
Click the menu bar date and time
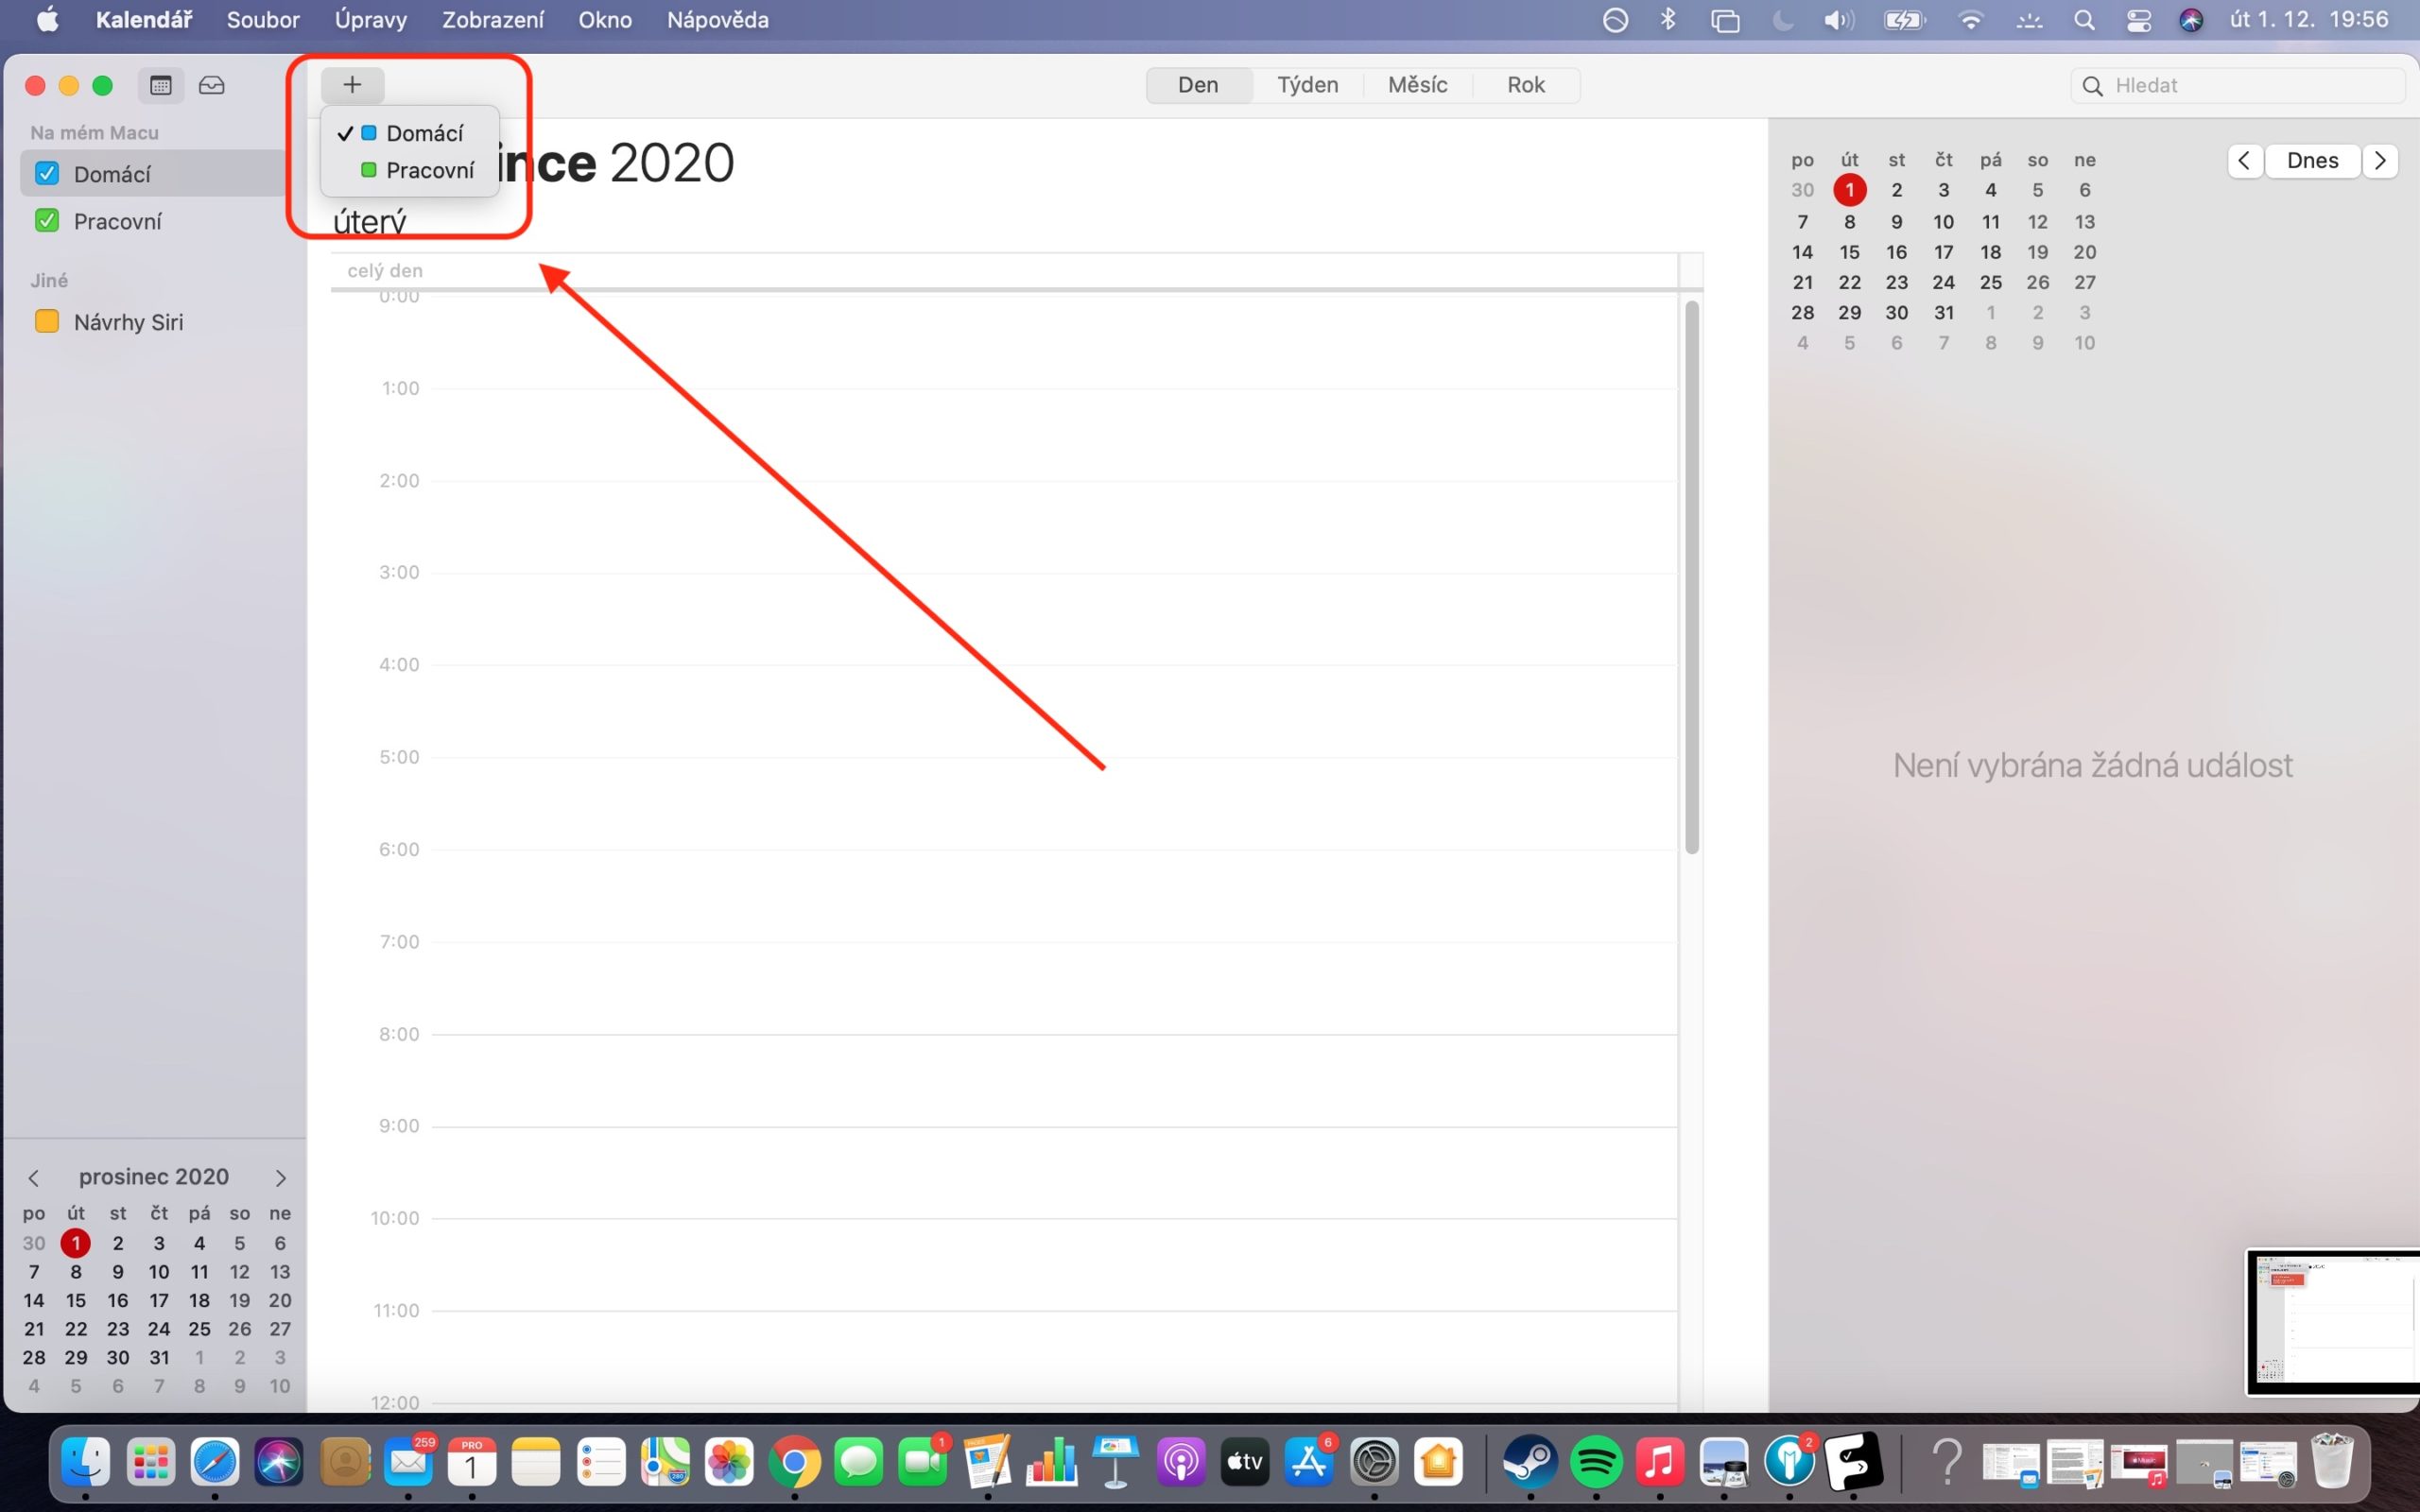tap(2309, 20)
